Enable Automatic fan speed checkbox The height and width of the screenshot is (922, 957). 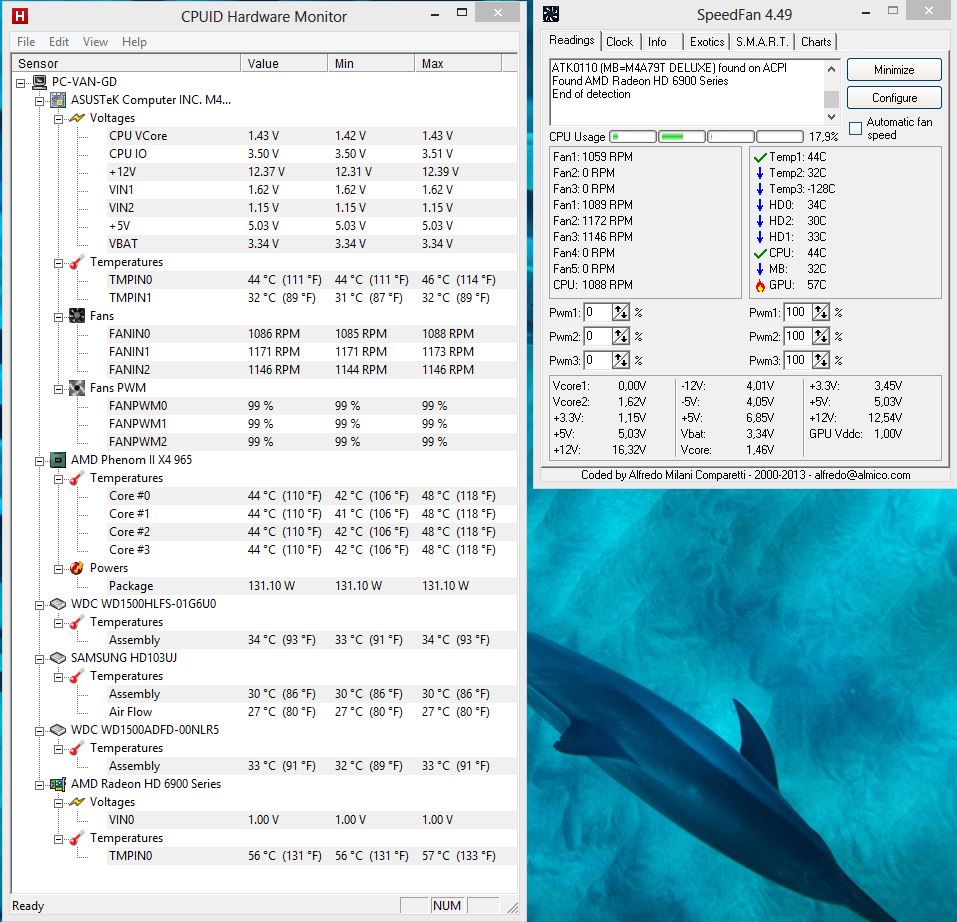856,128
